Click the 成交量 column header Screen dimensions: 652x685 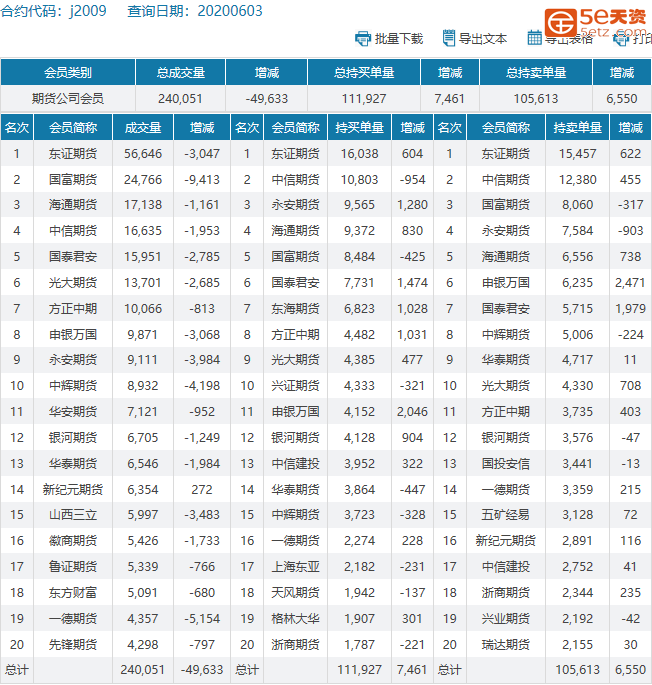coord(143,128)
